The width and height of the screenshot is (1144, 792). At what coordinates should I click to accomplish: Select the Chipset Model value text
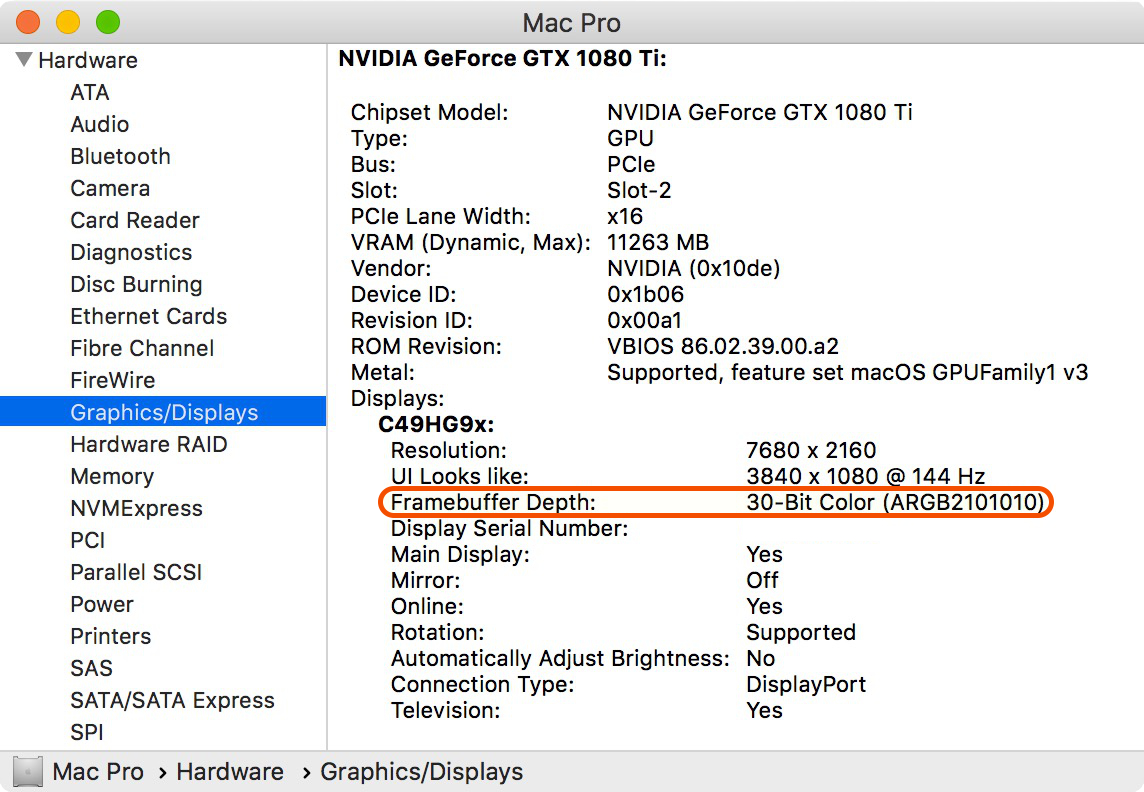pyautogui.click(x=760, y=112)
